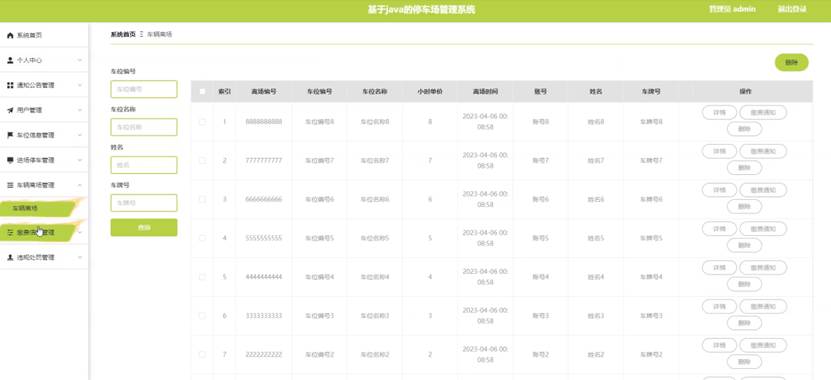The image size is (831, 380).
Task: Tick the select-all checkbox in the table header
Action: click(x=202, y=92)
